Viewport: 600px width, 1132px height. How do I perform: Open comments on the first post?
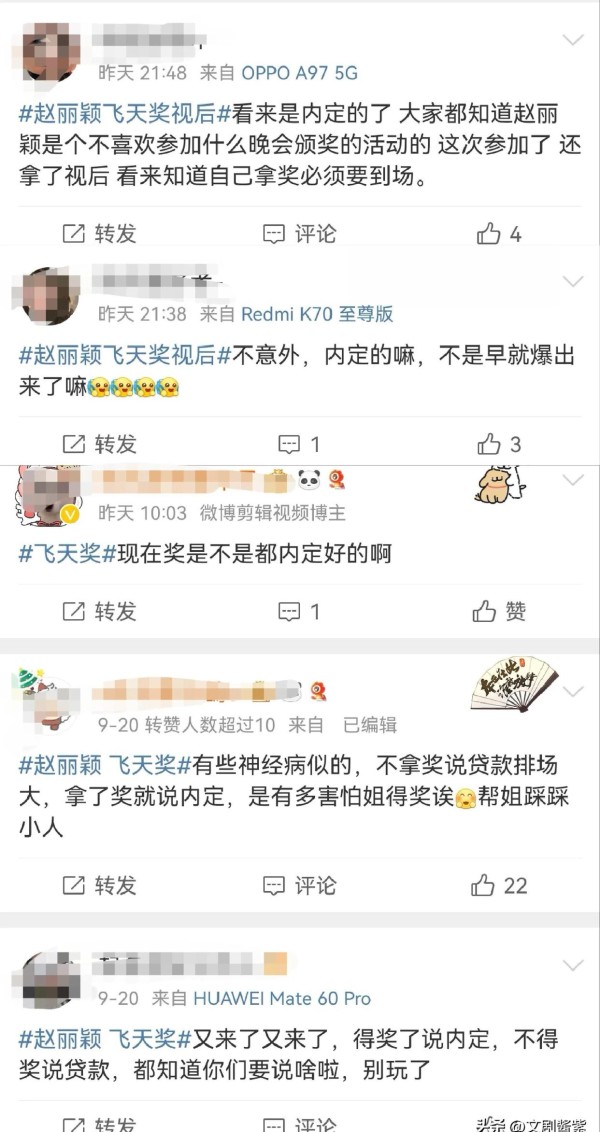pos(299,234)
